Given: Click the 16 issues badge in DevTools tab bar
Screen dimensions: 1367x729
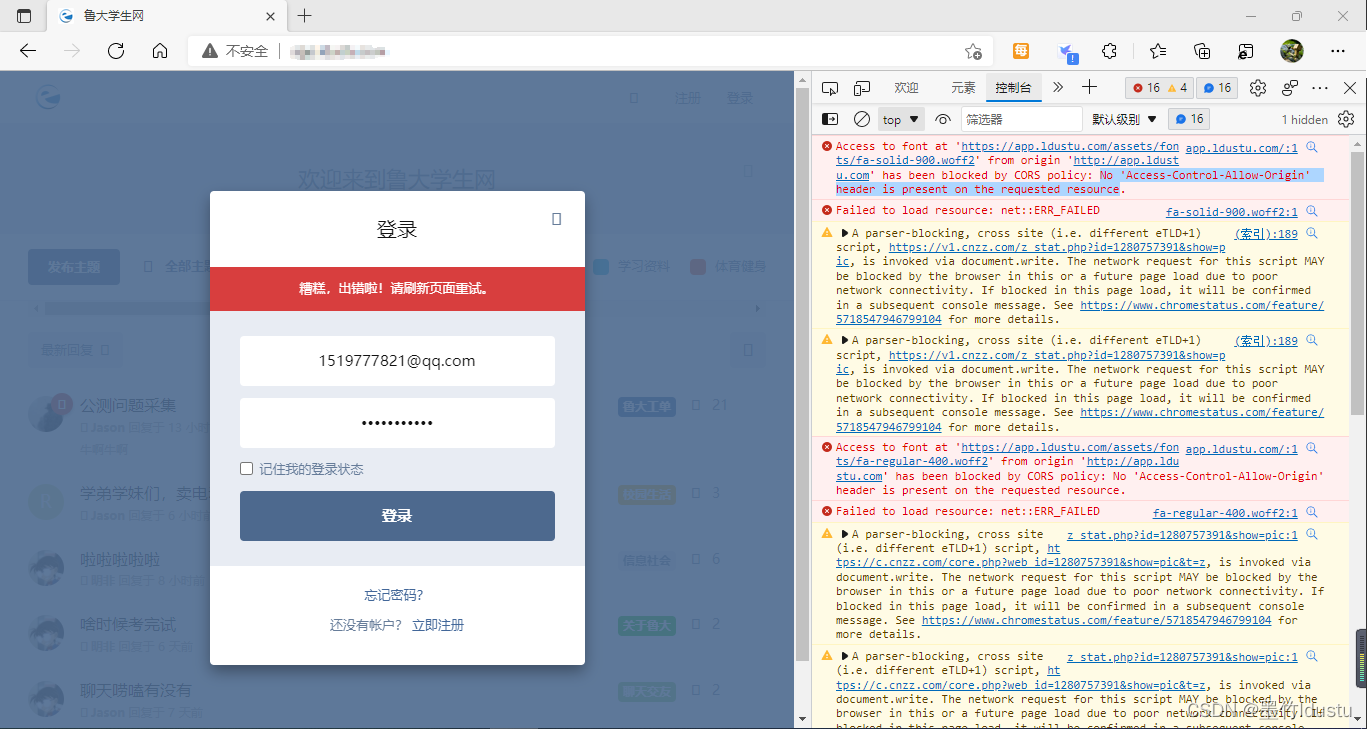Looking at the screenshot, I should pyautogui.click(x=1218, y=88).
